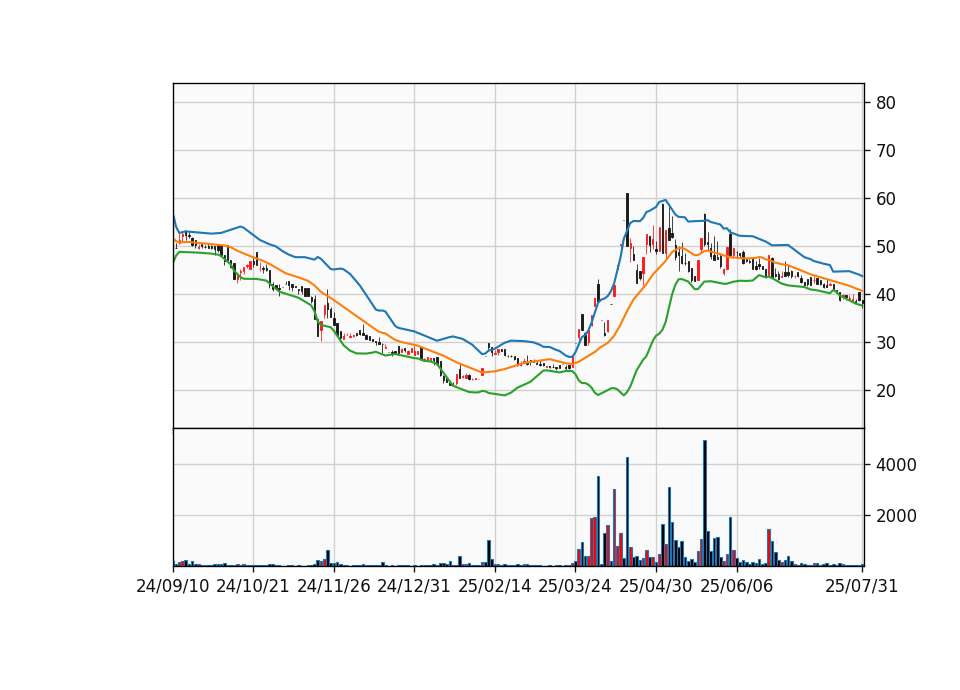Click the 24/12/31 date label
The image size is (960, 690).
pyautogui.click(x=414, y=586)
